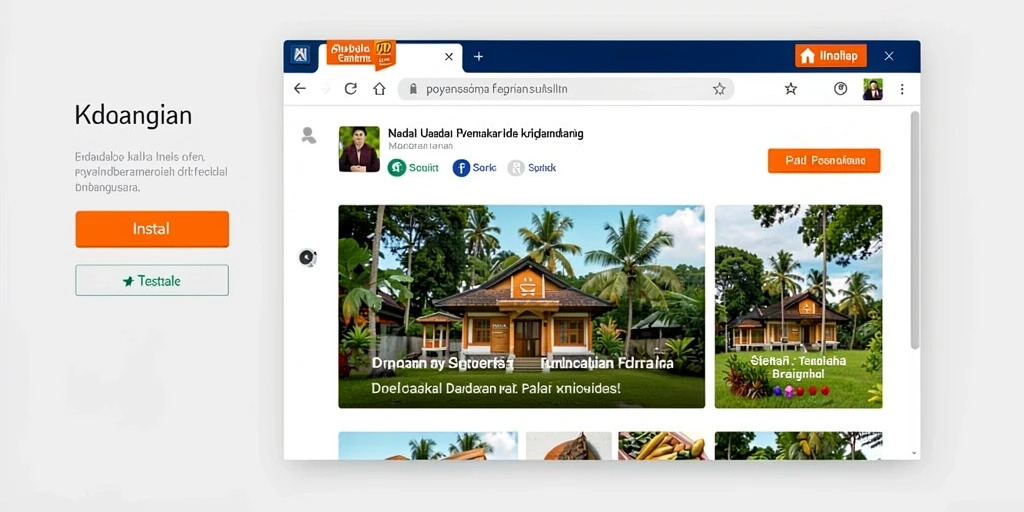The height and width of the screenshot is (512, 1024).
Task: Click the profile avatar in browser toolbar
Action: [x=872, y=89]
